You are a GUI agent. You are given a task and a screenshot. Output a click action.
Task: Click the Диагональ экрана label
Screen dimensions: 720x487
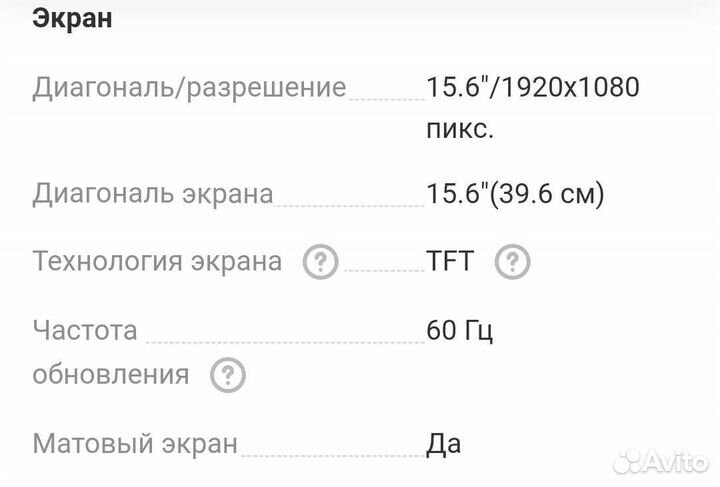click(x=153, y=193)
